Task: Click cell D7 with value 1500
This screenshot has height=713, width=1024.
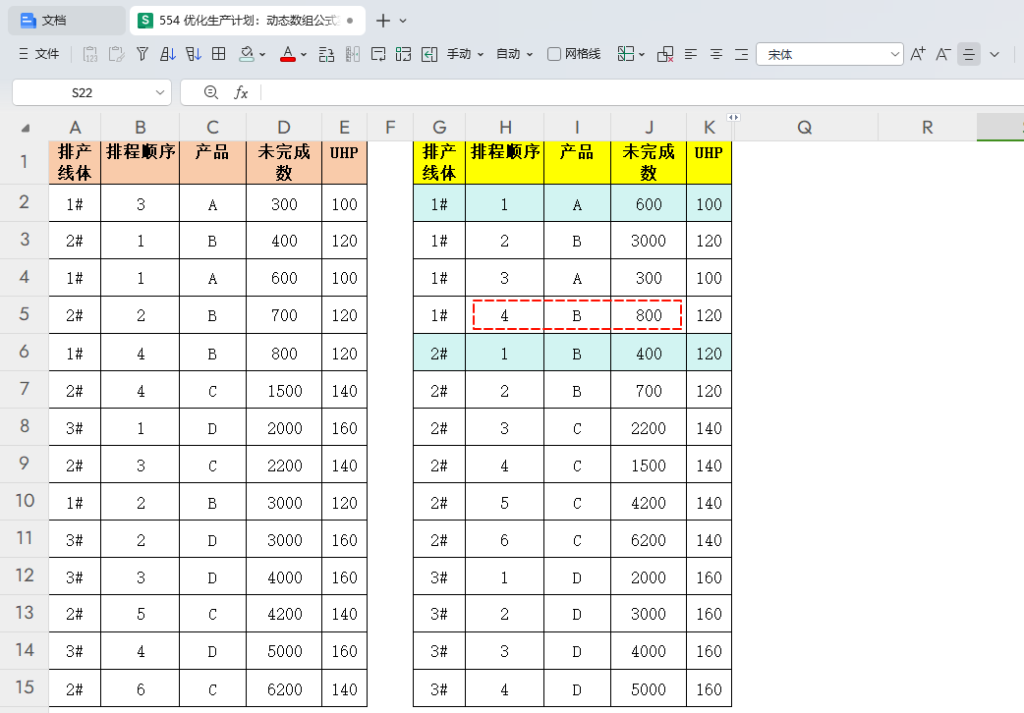Action: (284, 390)
